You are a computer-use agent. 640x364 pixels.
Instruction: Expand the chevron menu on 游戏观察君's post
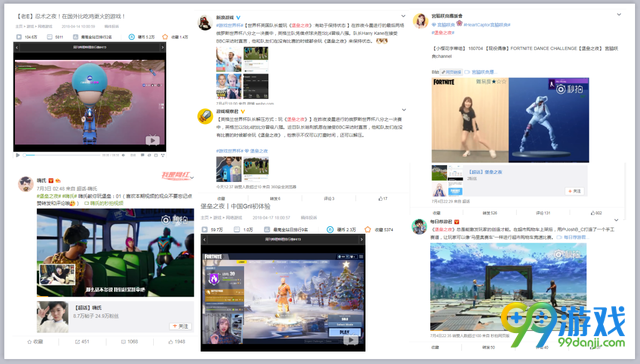point(404,110)
